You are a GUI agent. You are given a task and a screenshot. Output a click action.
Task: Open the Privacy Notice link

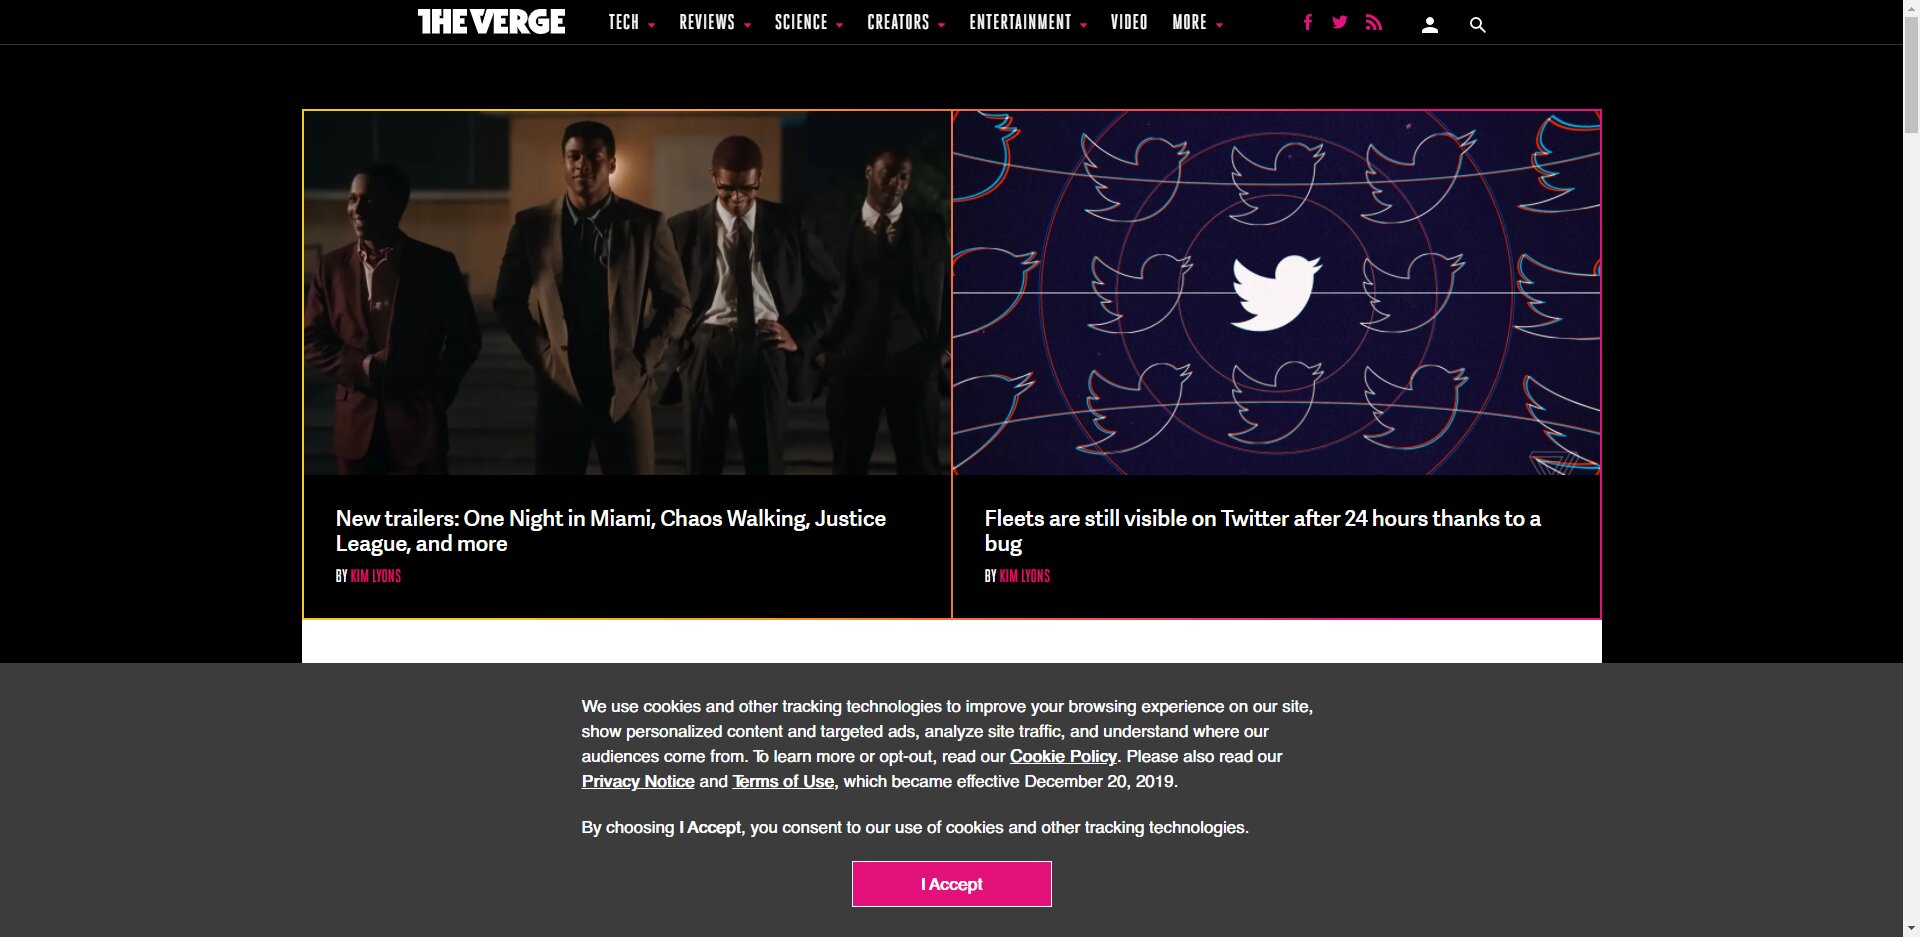[x=638, y=781]
